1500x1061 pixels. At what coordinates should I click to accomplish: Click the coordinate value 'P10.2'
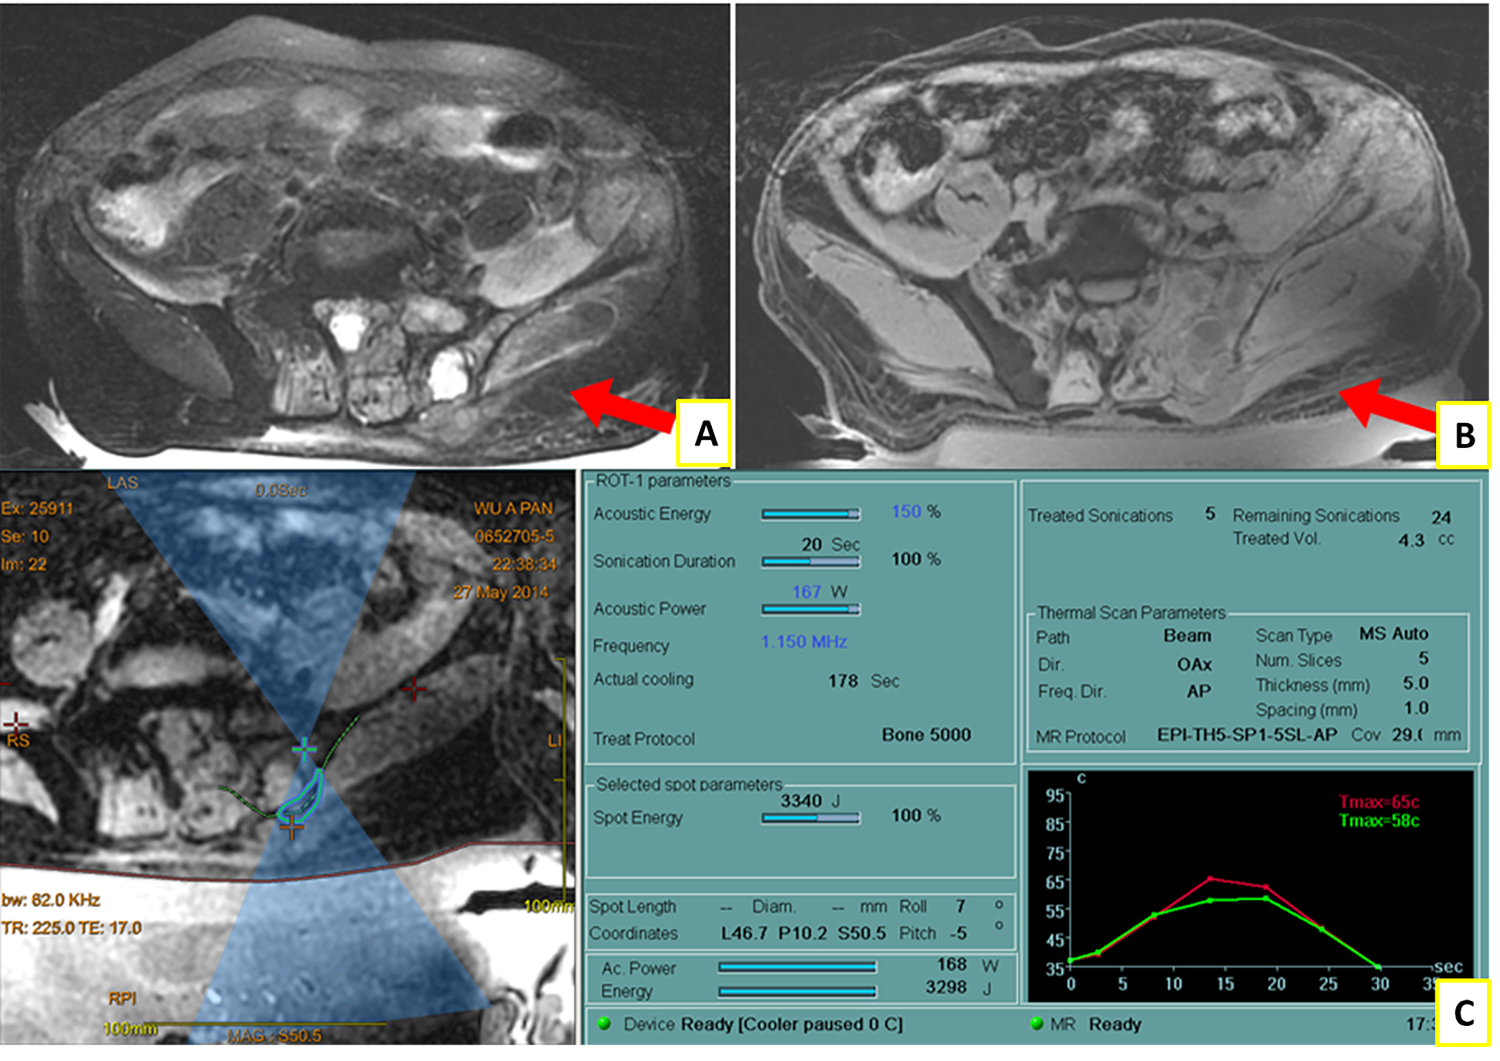803,933
